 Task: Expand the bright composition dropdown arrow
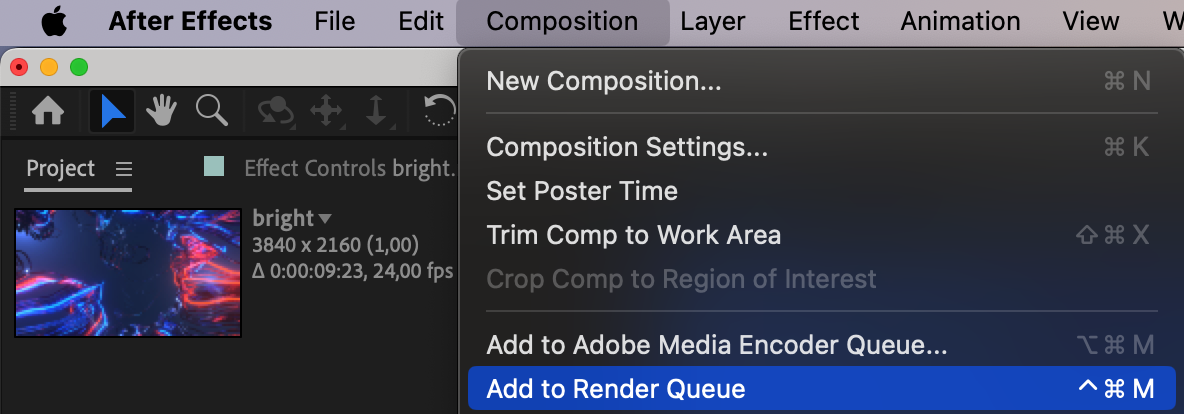tap(325, 218)
